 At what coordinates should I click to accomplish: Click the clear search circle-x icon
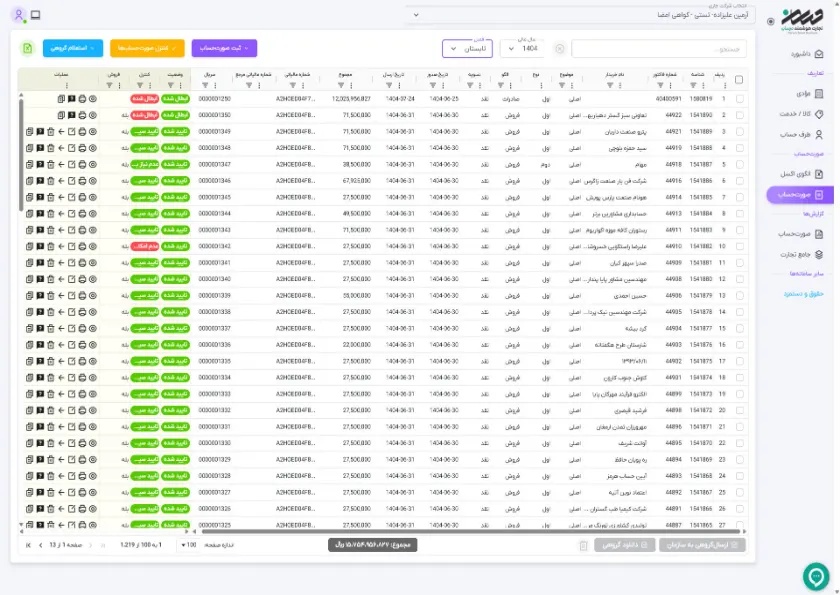pos(559,49)
